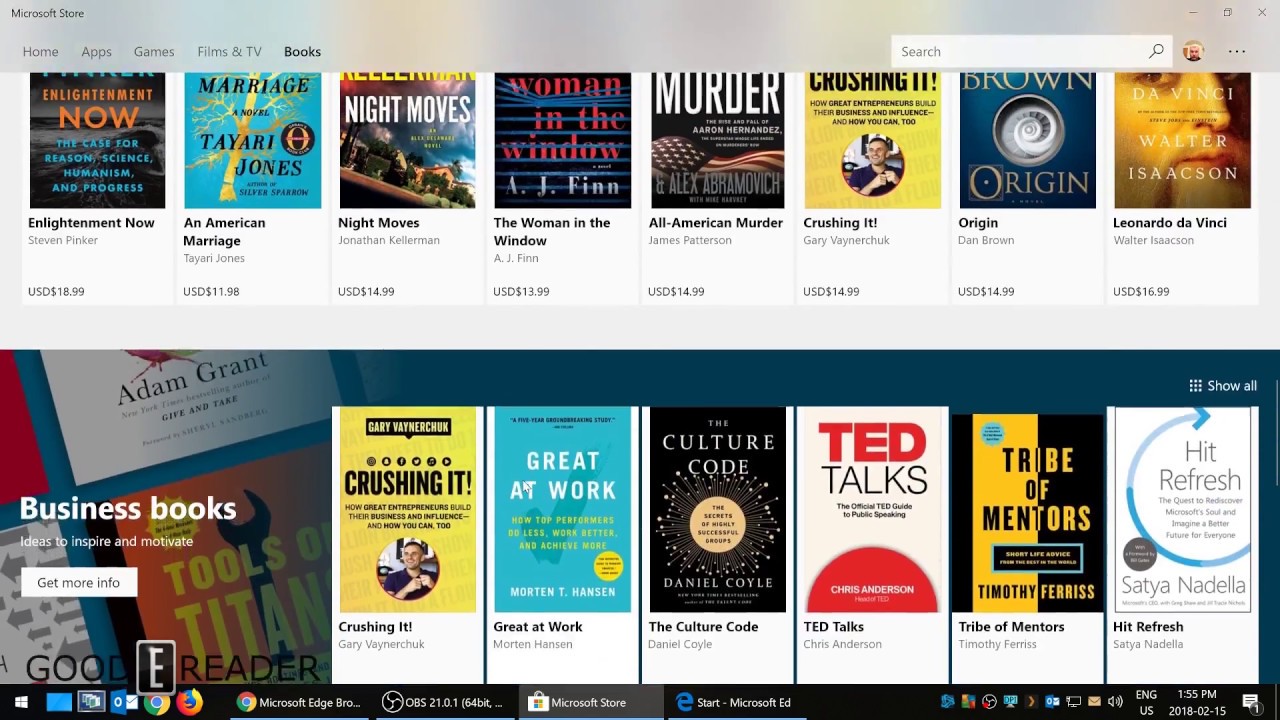Go to the Apps tab
Viewport: 1280px width, 720px height.
click(96, 51)
